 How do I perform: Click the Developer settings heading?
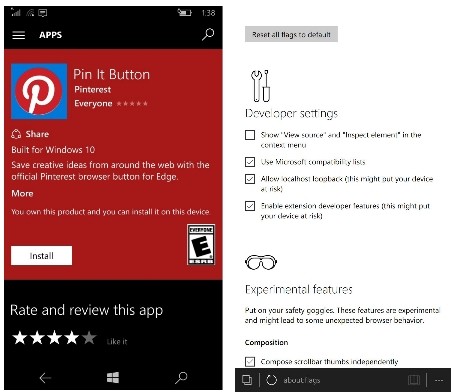click(x=291, y=113)
